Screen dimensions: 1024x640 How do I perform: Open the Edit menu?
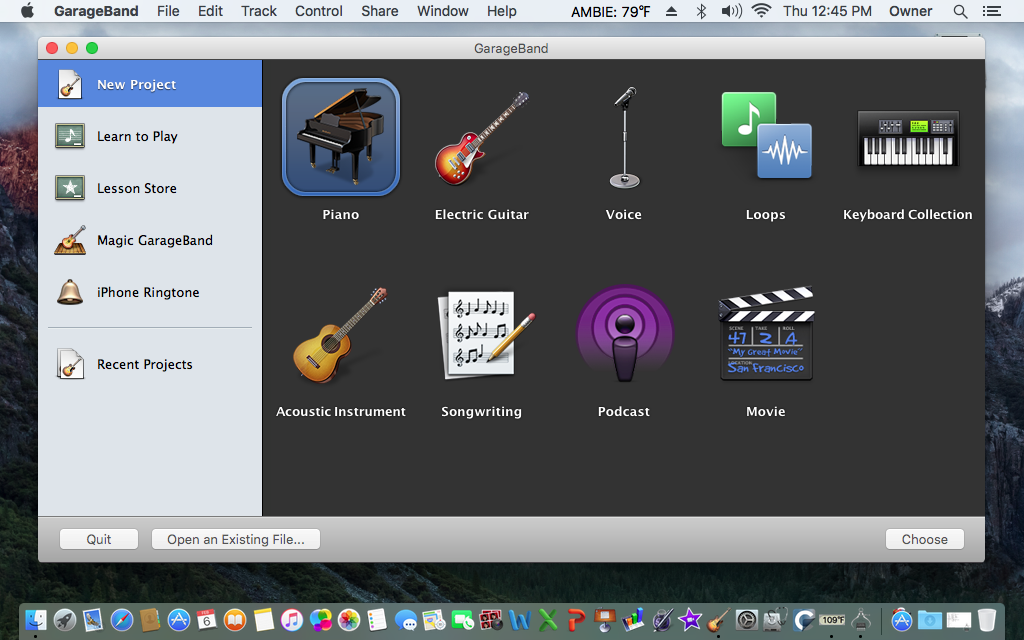coord(210,11)
